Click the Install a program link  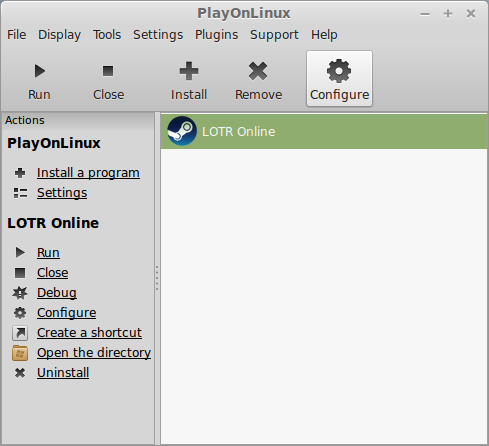click(88, 173)
